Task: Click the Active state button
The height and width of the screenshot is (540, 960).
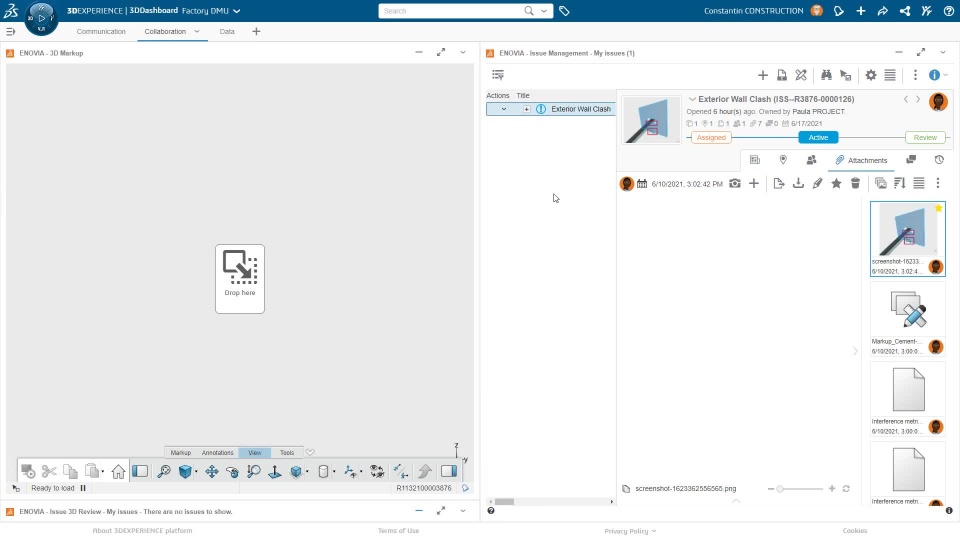Action: [x=818, y=138]
